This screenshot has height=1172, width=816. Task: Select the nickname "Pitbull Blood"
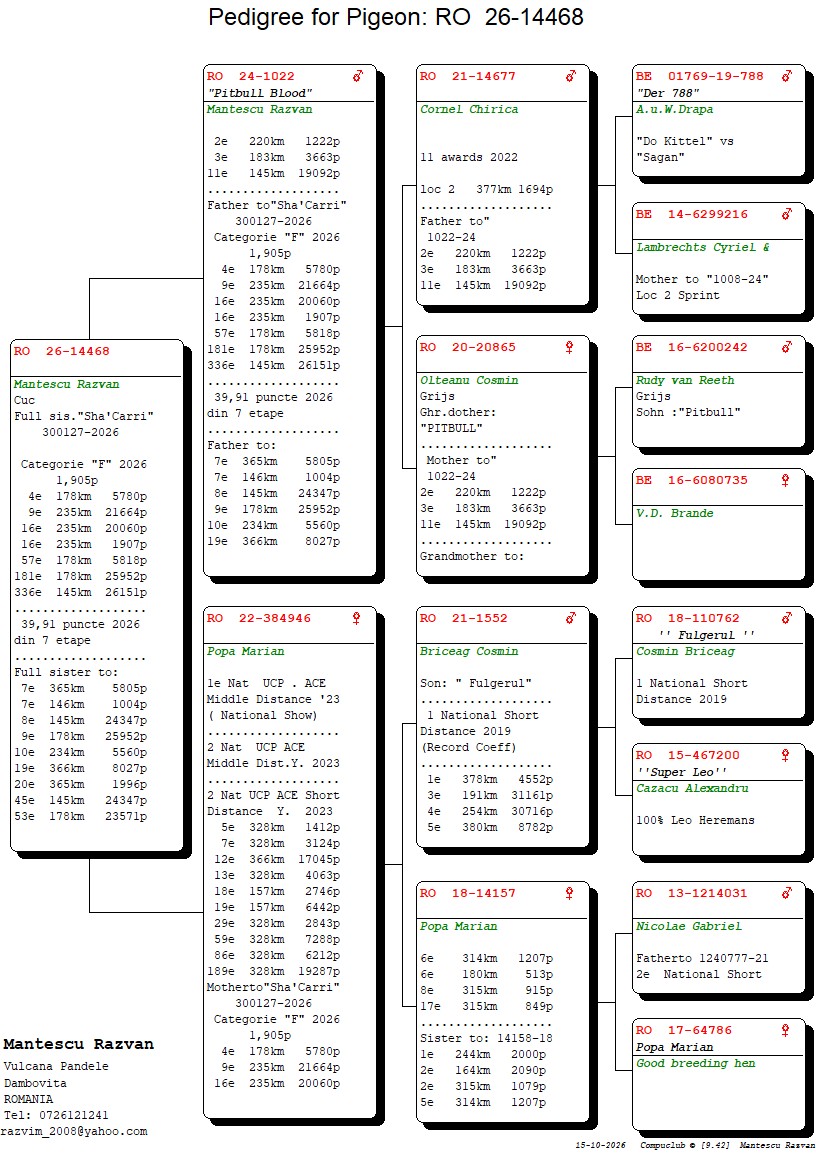(259, 93)
